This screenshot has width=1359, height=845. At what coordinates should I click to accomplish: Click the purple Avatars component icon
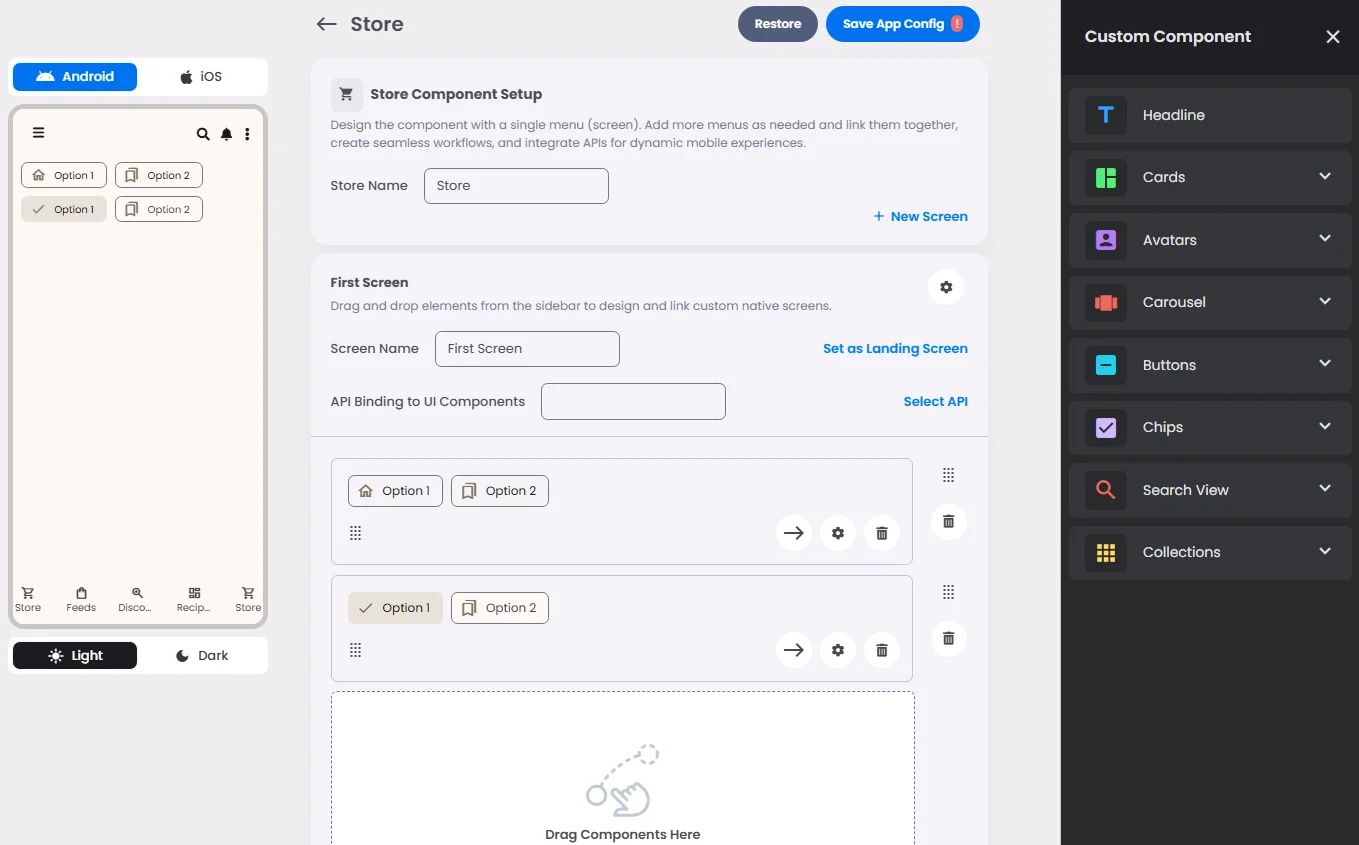pos(1106,240)
